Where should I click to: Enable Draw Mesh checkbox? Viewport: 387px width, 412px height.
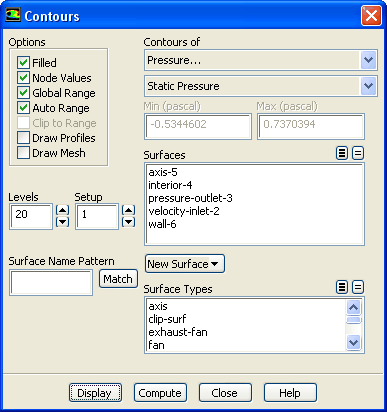tap(23, 153)
